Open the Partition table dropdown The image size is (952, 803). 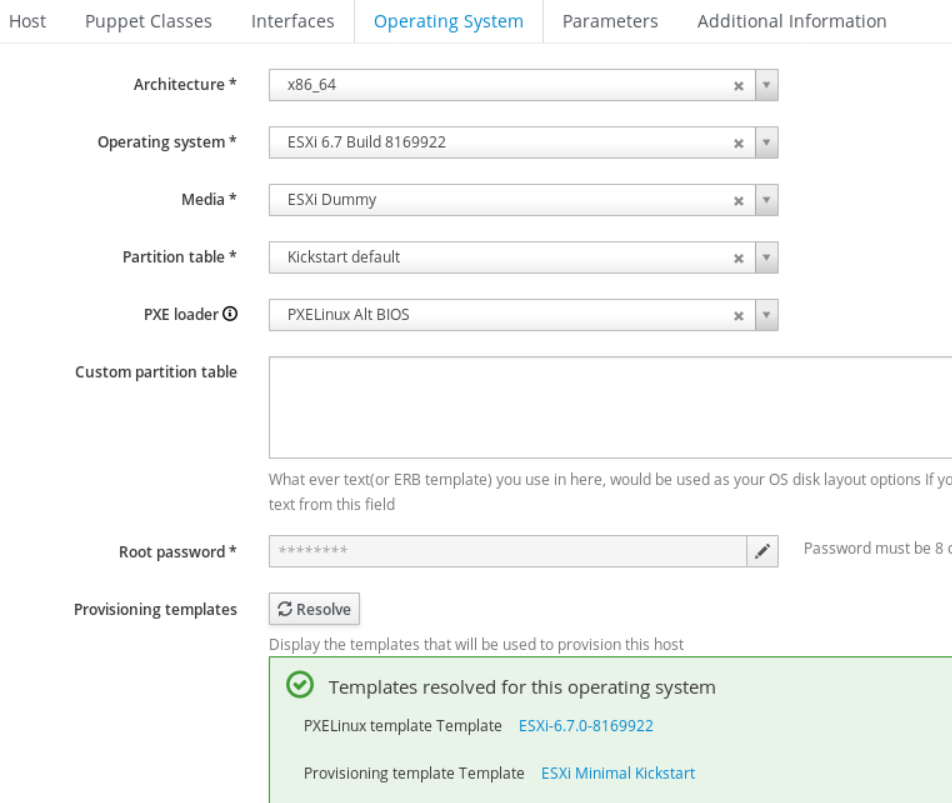[766, 258]
